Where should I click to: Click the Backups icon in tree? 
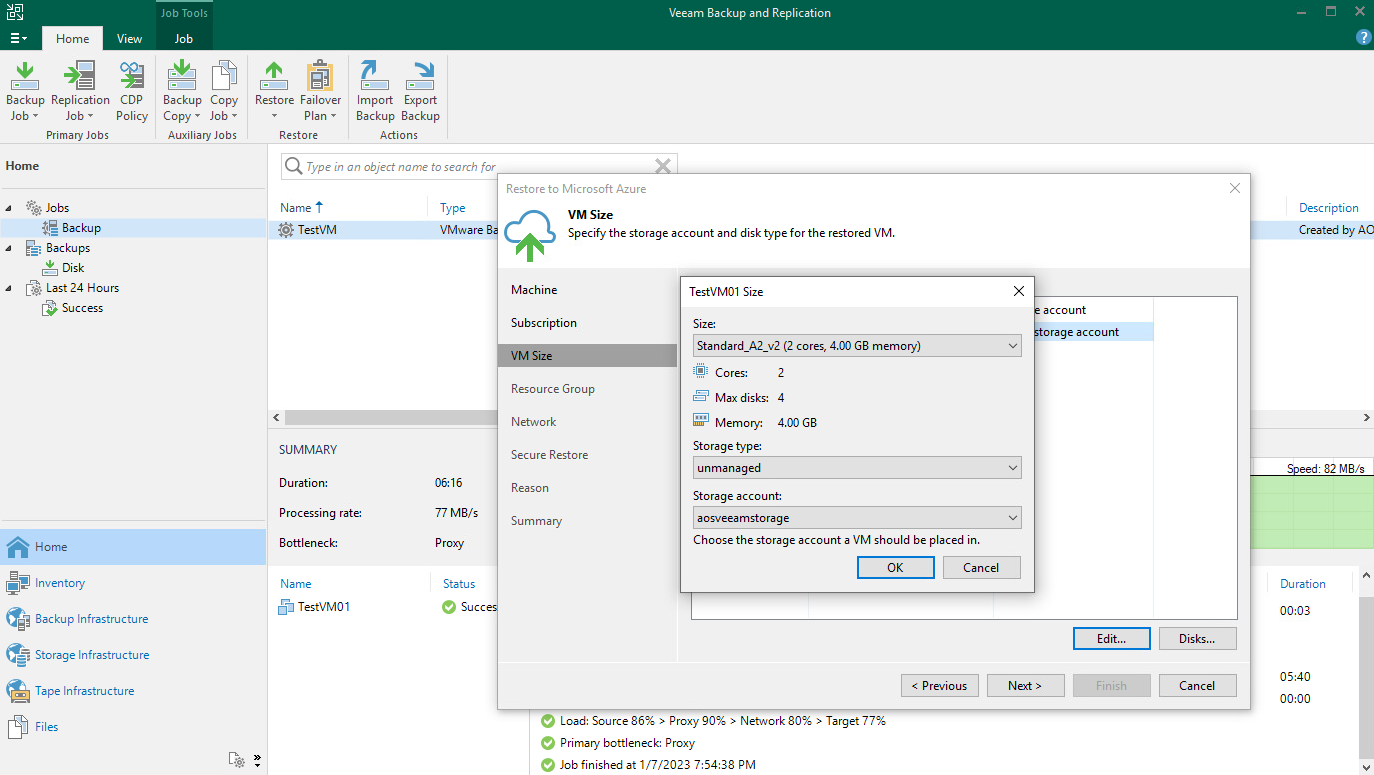(34, 248)
